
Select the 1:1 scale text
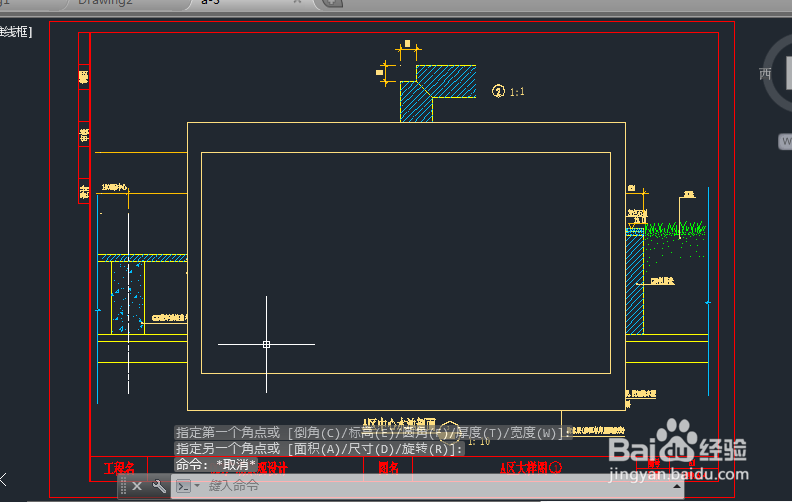point(517,92)
